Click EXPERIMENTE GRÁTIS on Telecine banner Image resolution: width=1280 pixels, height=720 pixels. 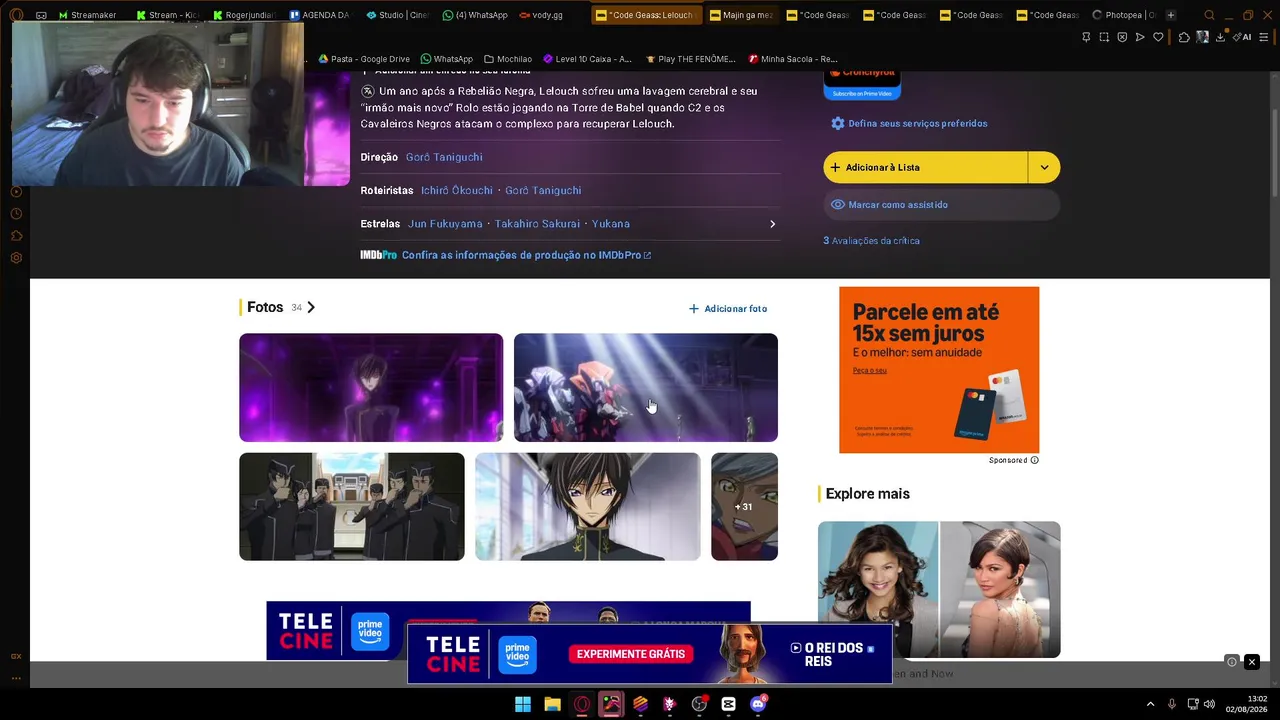(x=631, y=654)
